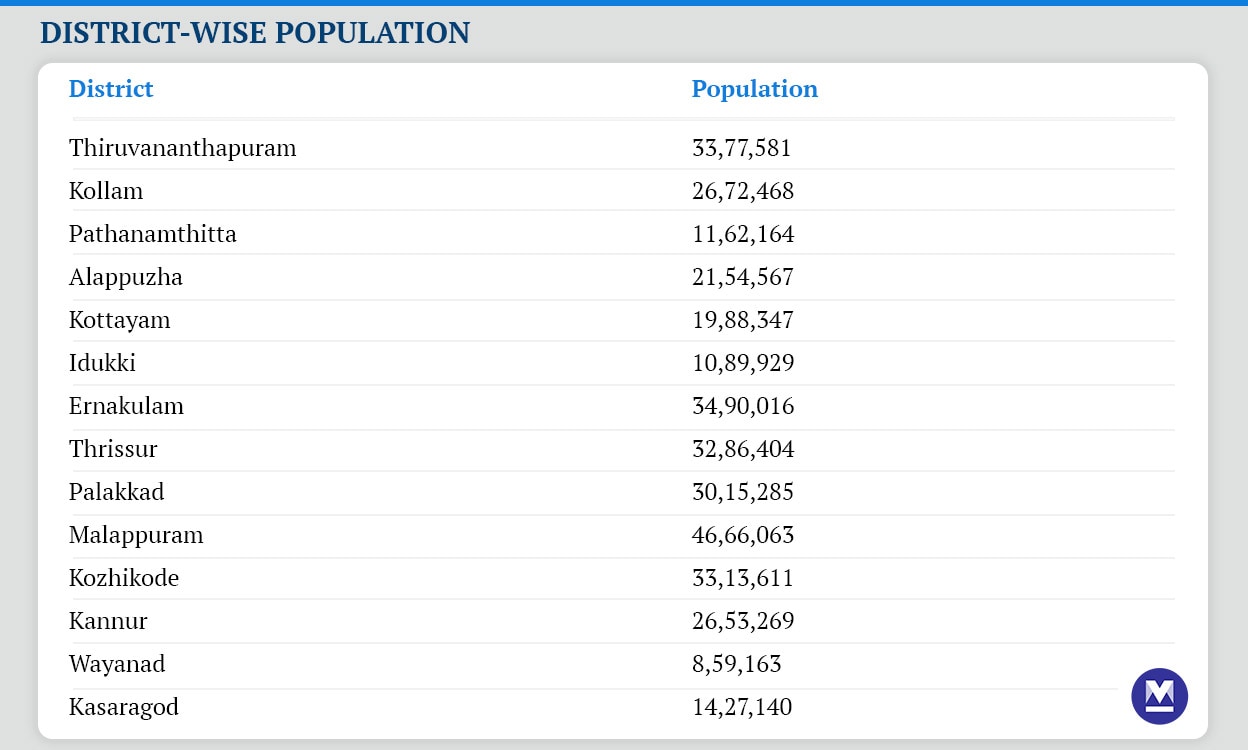Click the Idukki district entry
The height and width of the screenshot is (750, 1248).
[x=102, y=363]
